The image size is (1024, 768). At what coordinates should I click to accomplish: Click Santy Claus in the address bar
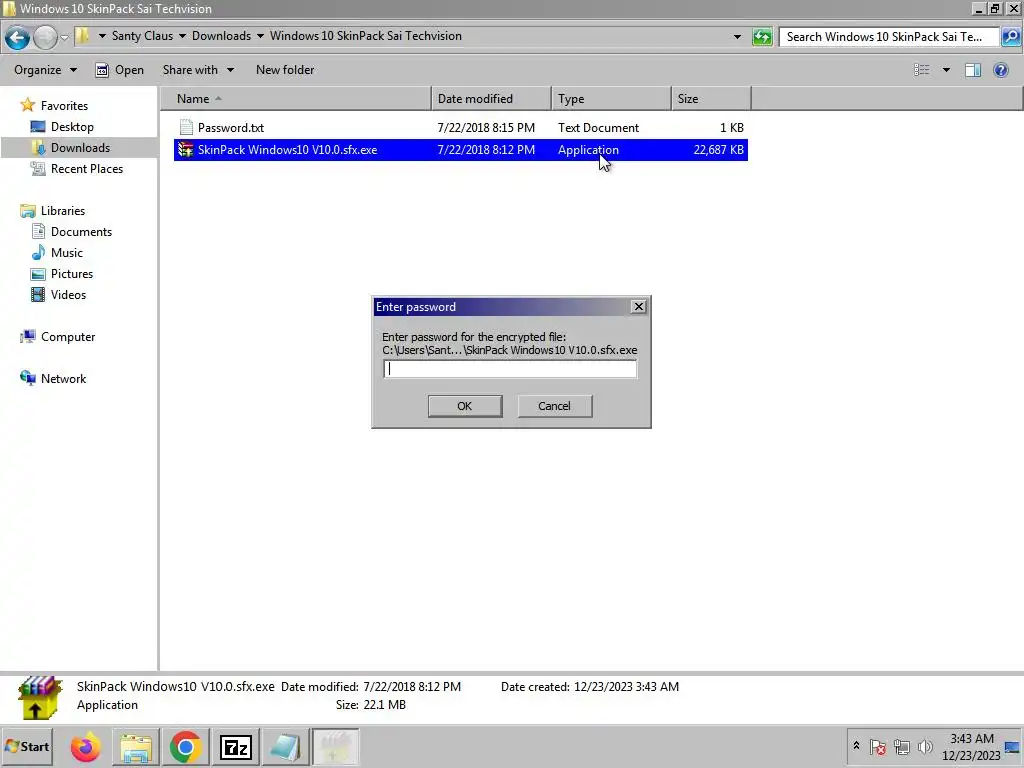point(142,36)
